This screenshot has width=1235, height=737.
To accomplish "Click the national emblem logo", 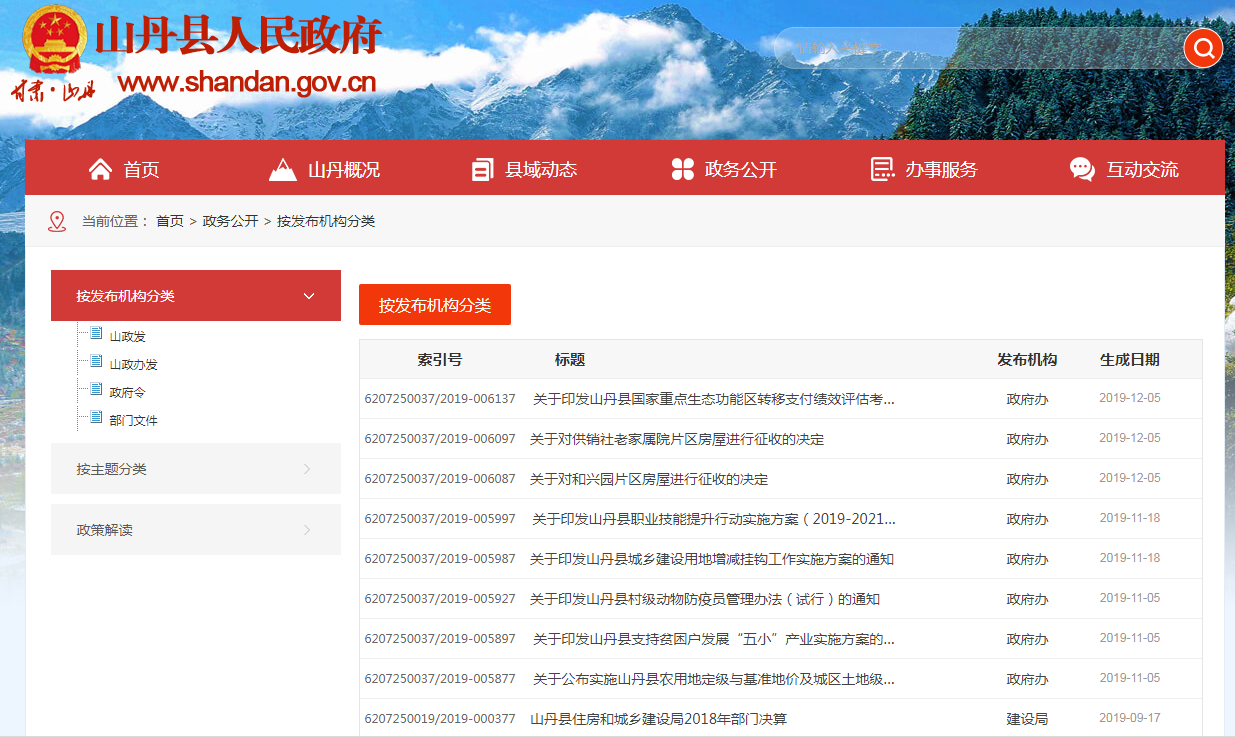I will (x=55, y=41).
